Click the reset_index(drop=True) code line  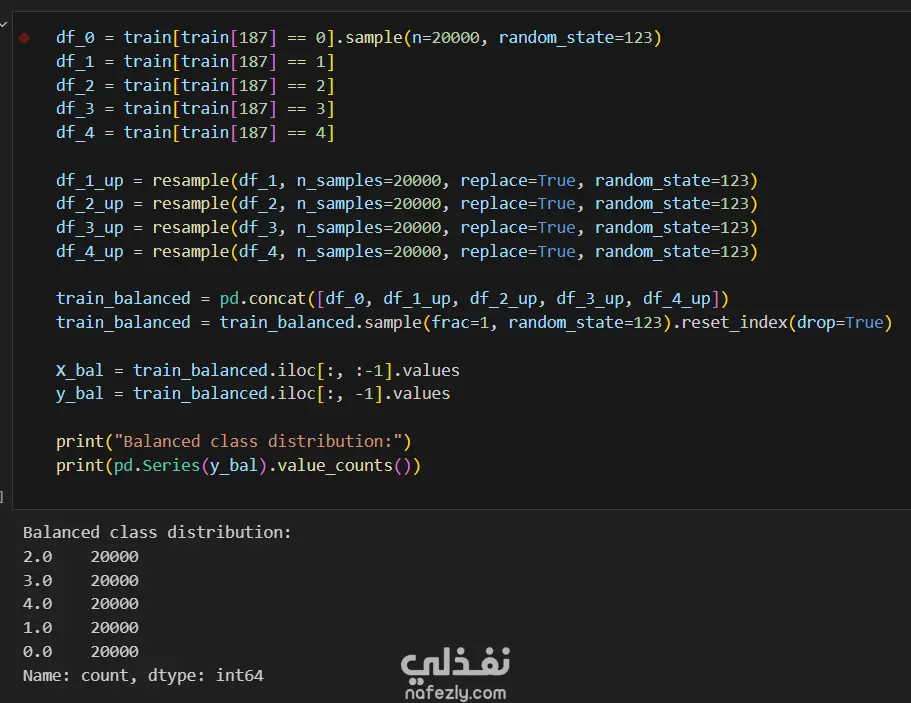(473, 322)
